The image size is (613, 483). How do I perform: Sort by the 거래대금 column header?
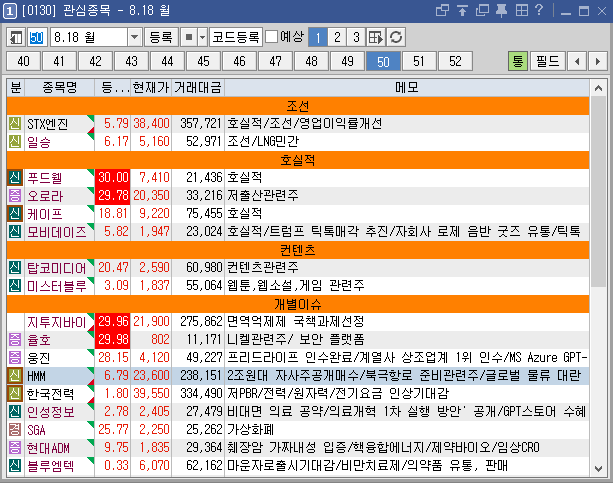pos(198,87)
